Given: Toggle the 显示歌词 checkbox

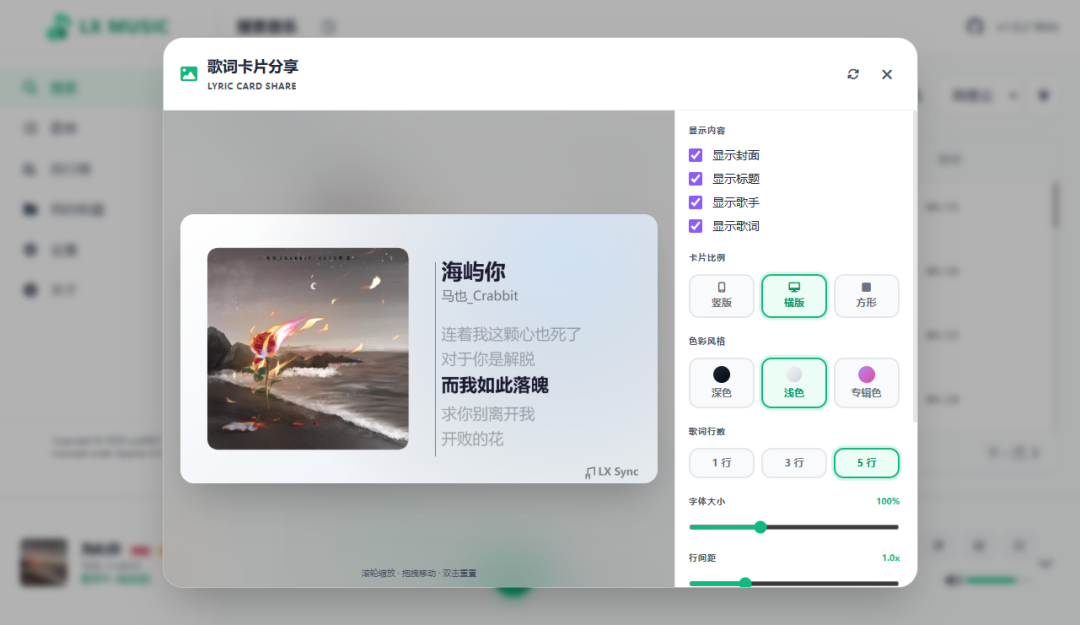Looking at the screenshot, I should tap(696, 226).
